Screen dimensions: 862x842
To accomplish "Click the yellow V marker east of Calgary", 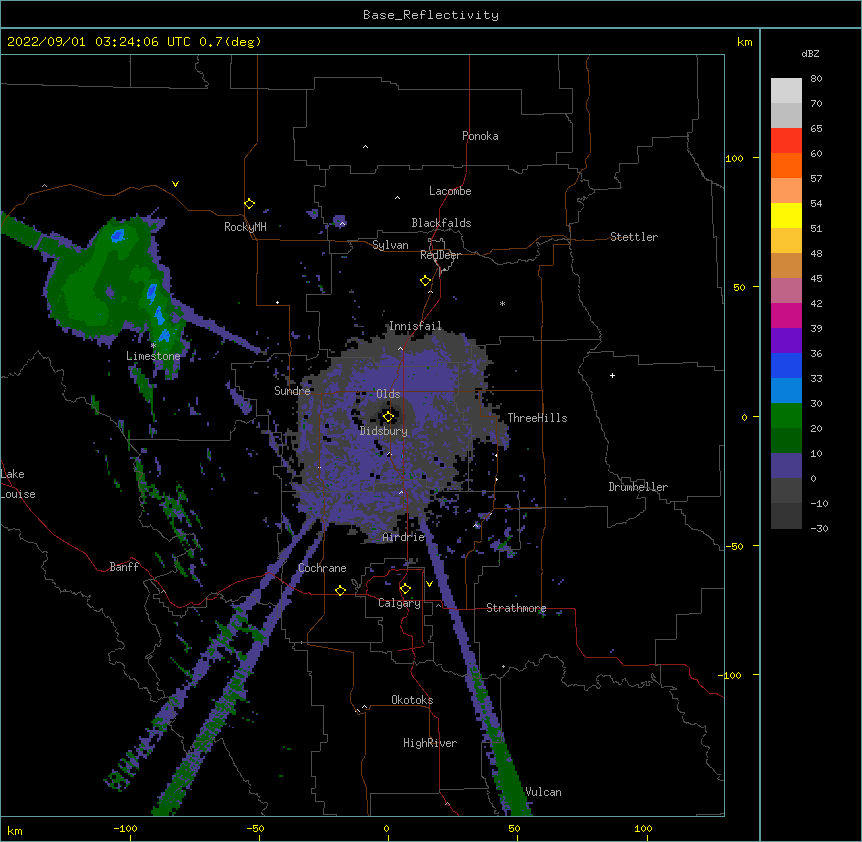I will (x=429, y=584).
